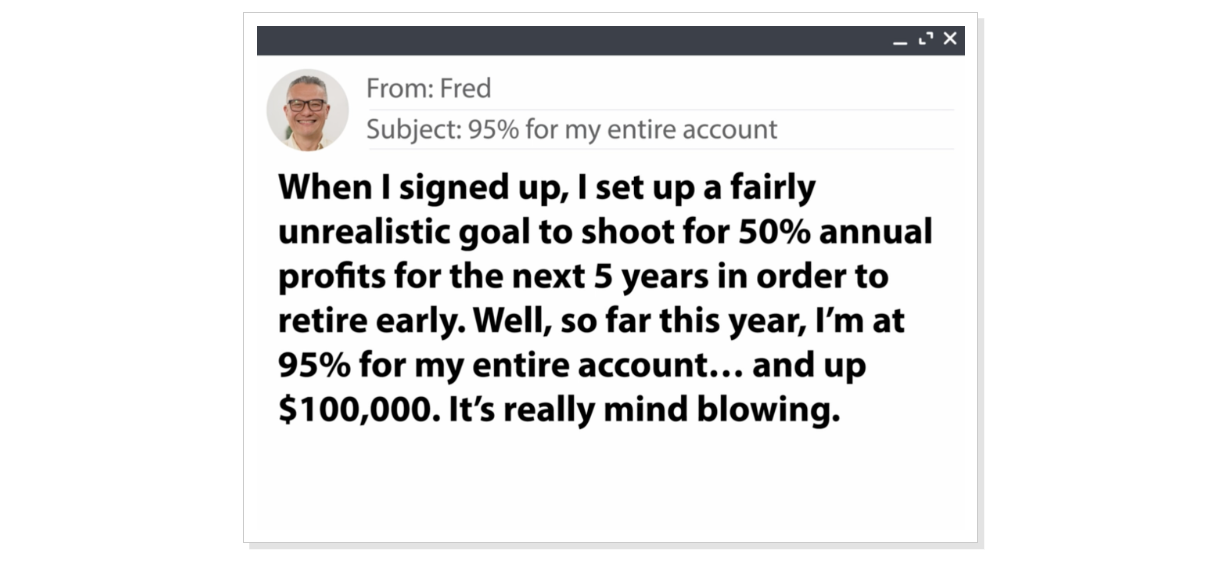
Task: Click the restore/expand window icon
Action: coord(925,39)
